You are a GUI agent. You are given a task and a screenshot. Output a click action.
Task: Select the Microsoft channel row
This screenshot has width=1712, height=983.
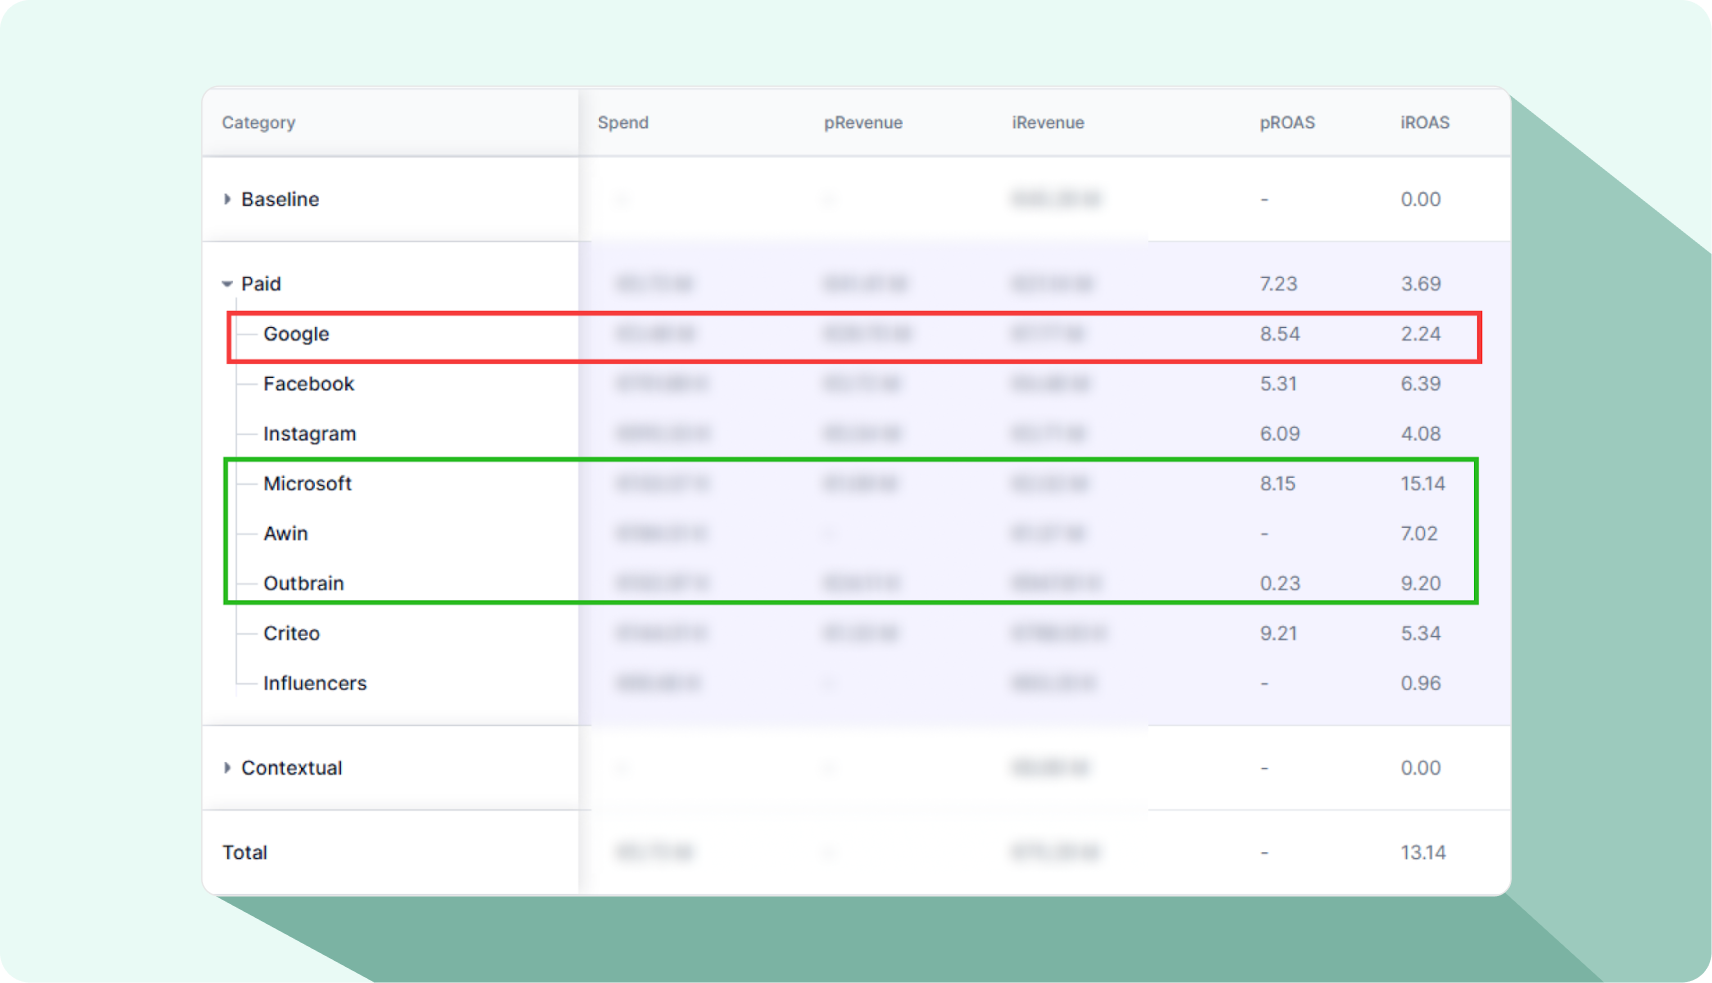pyautogui.click(x=307, y=484)
